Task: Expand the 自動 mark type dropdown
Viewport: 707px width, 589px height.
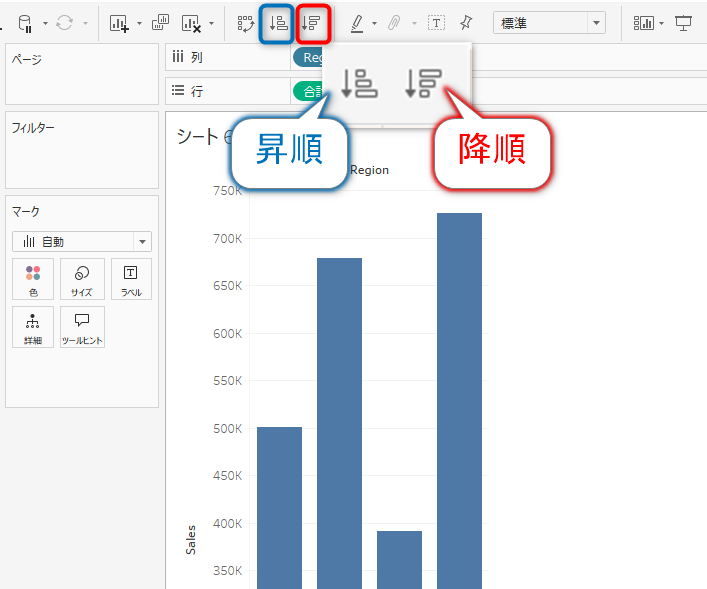Action: (x=82, y=241)
